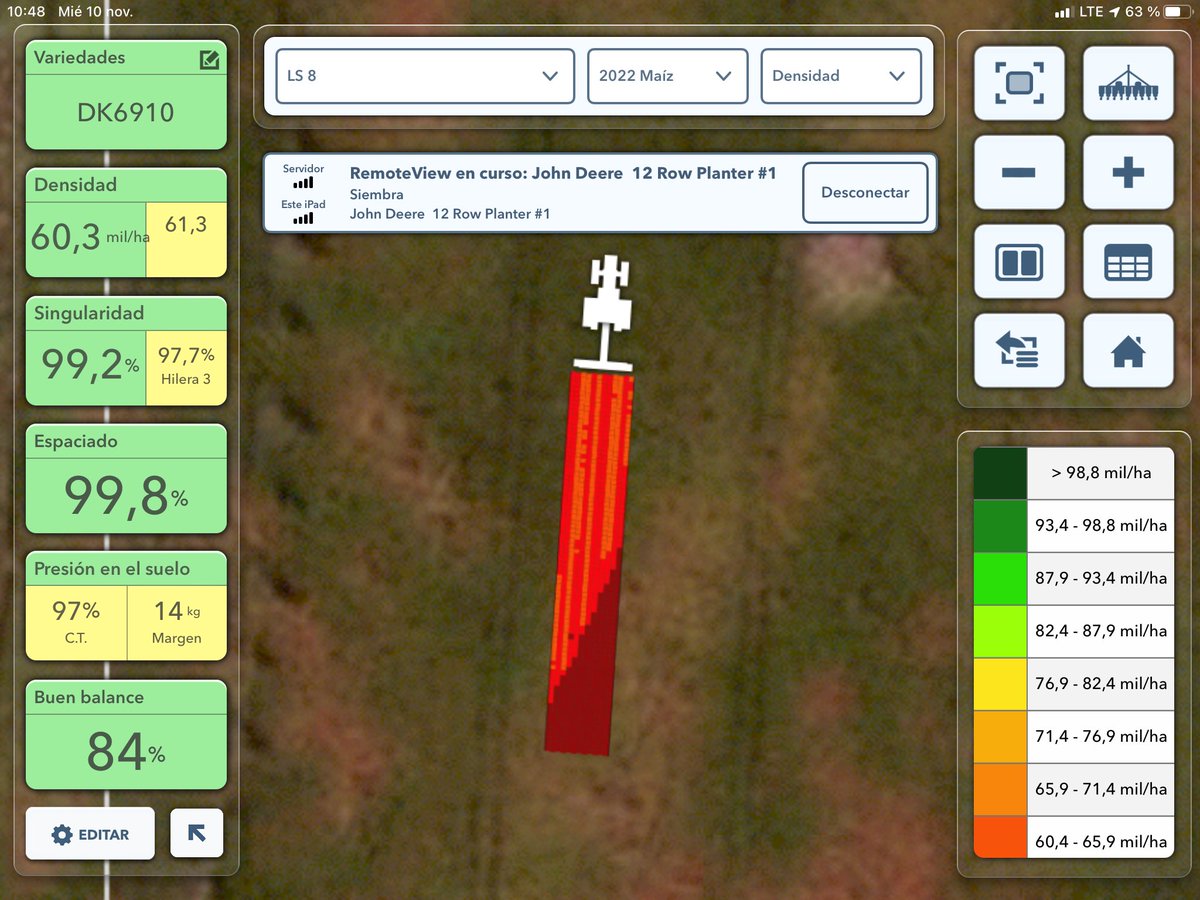1200x900 pixels.
Task: Open the 2022 Maíz season dropdown
Action: pos(667,76)
